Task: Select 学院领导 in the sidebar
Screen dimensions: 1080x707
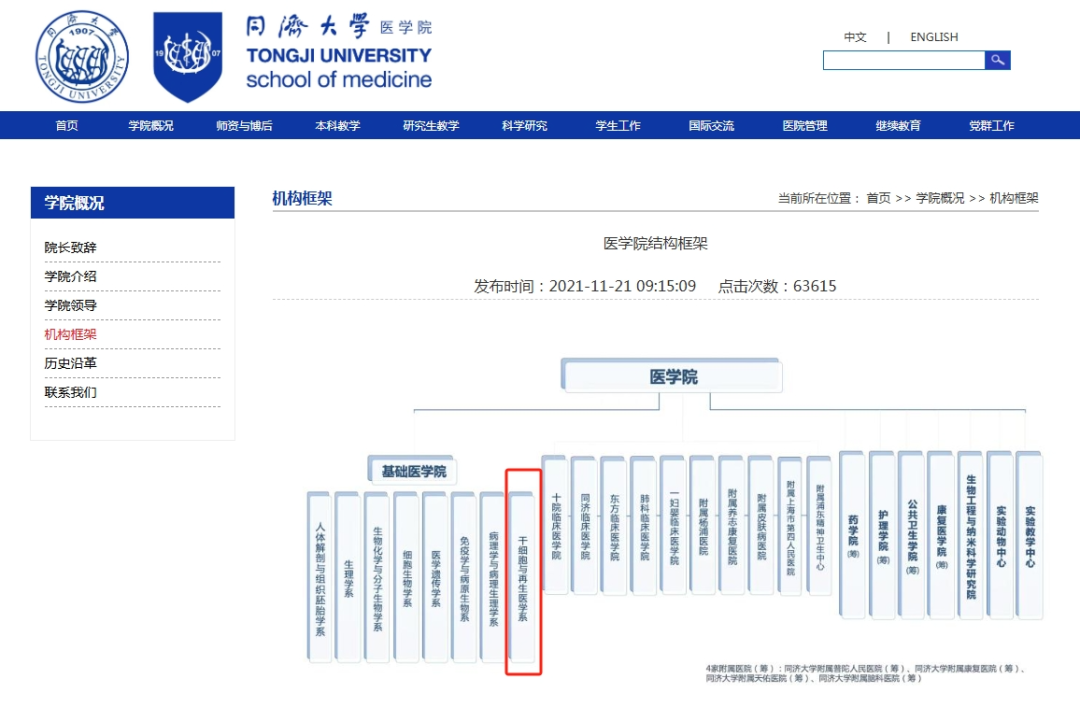Action: point(71,306)
